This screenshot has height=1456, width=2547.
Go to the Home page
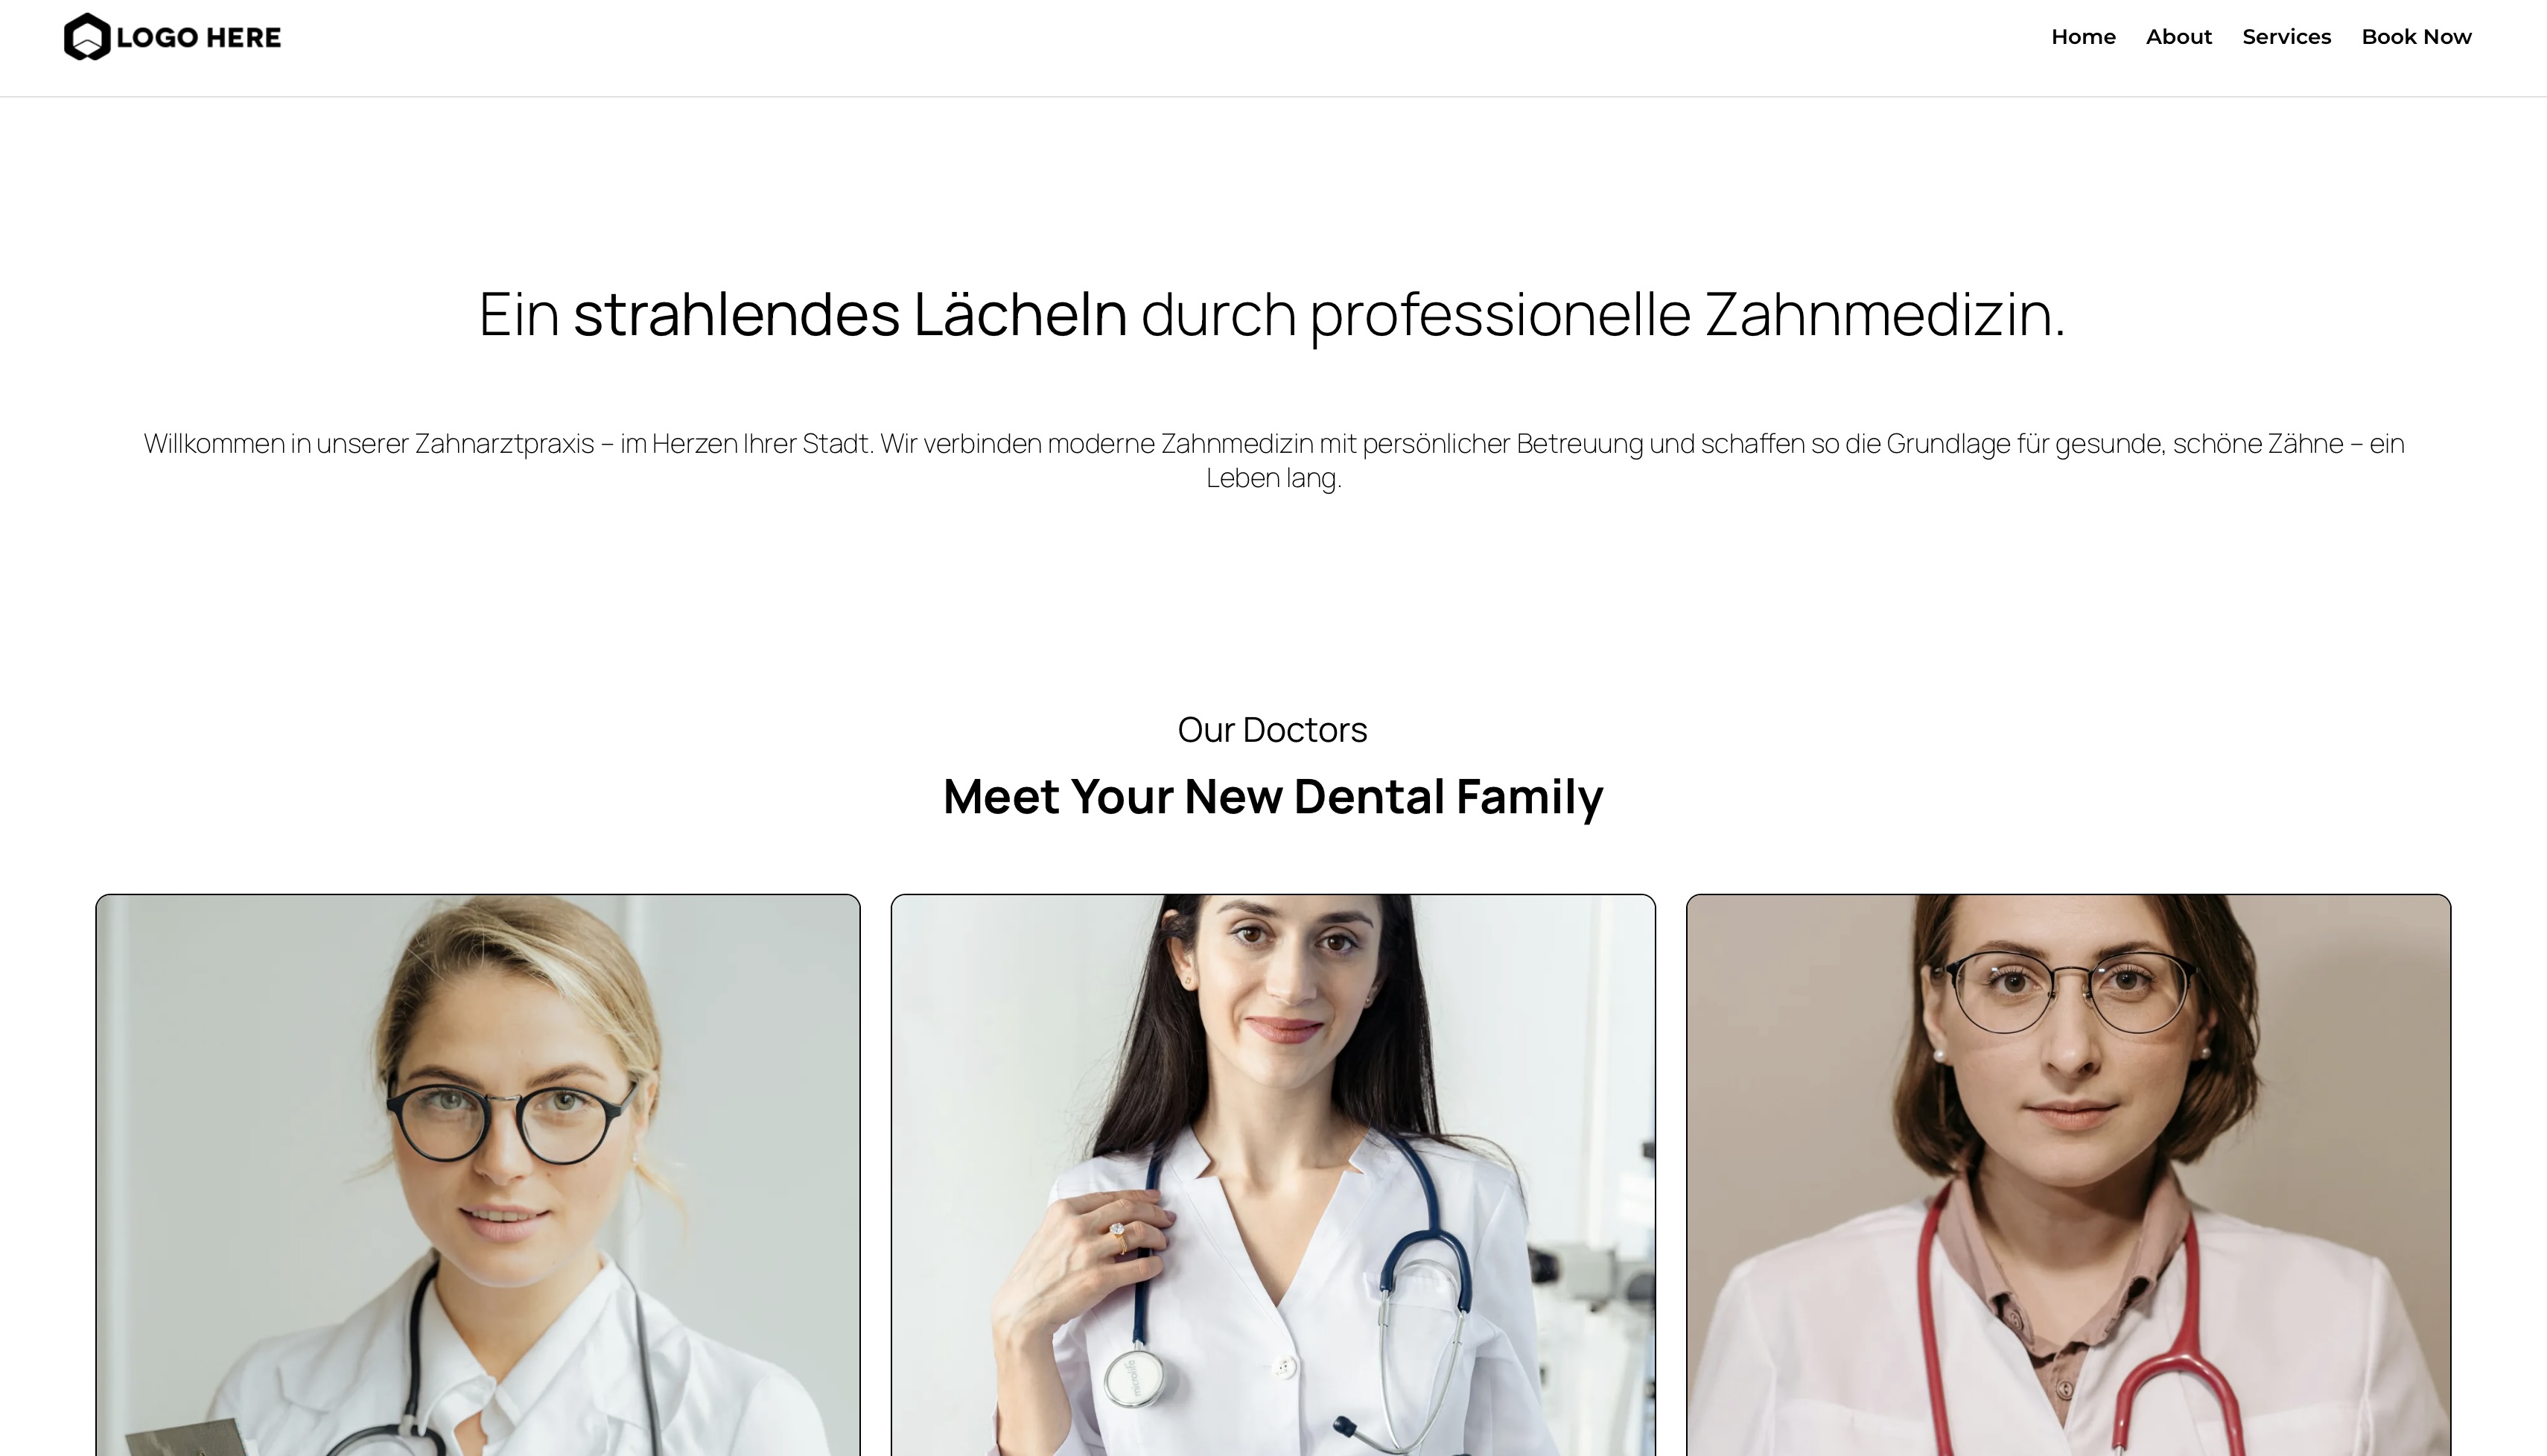click(2083, 37)
